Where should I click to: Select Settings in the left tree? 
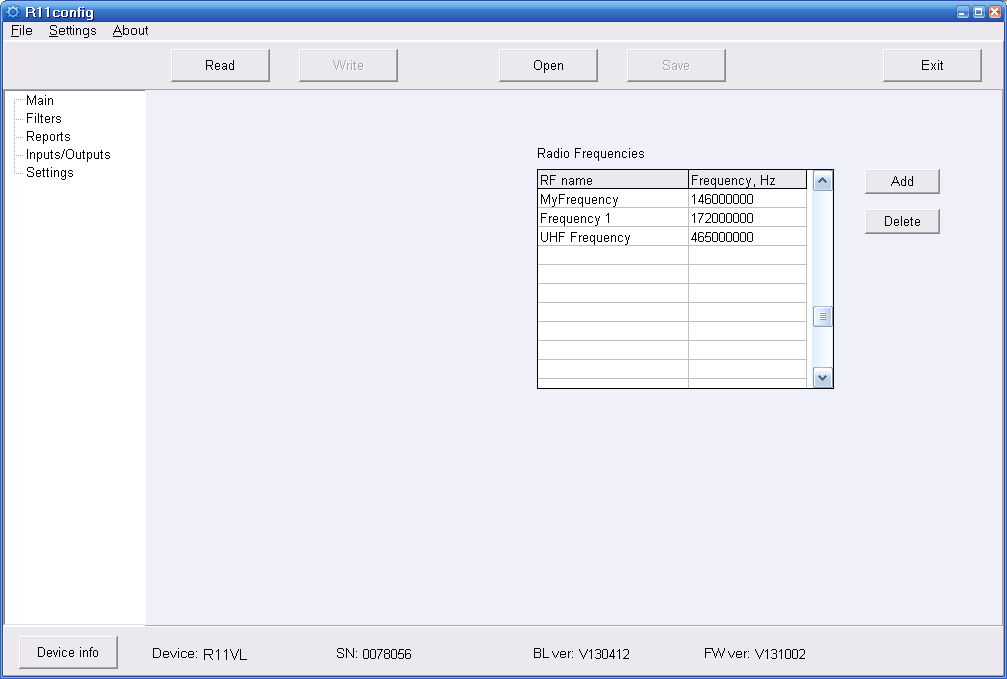tap(50, 173)
